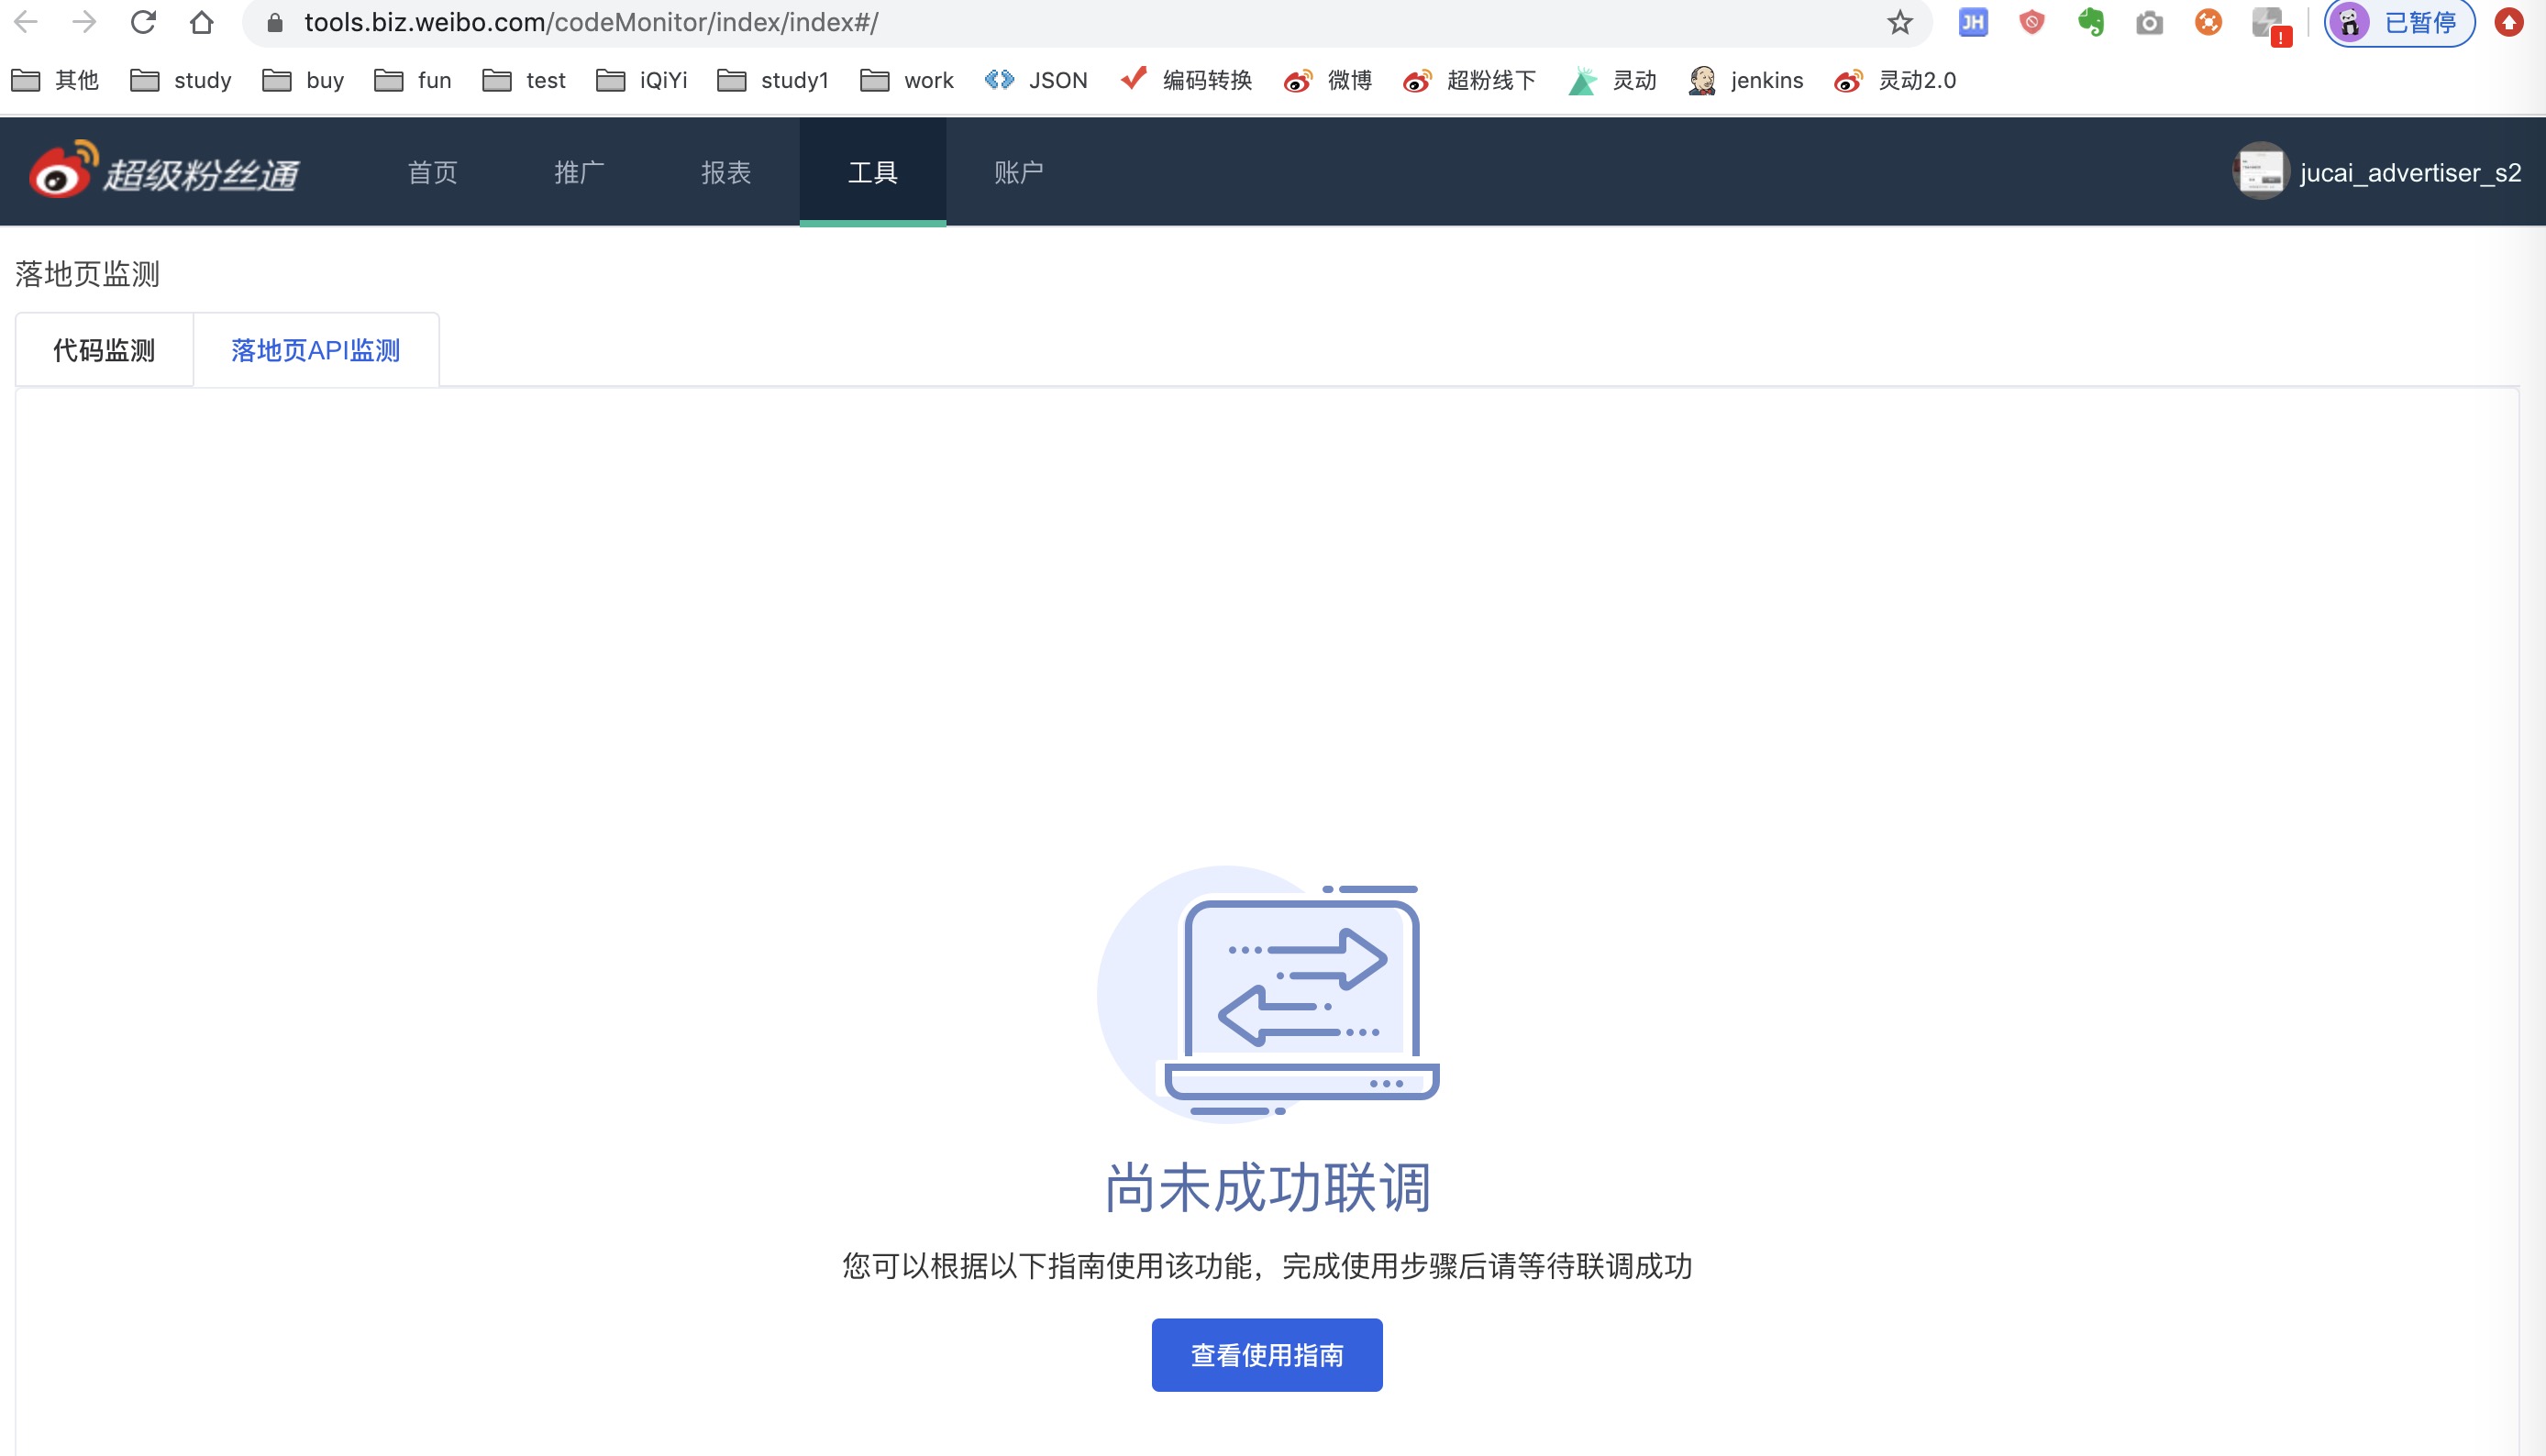This screenshot has height=1456, width=2546.
Task: Click the red update arrow icon
Action: point(2509,22)
